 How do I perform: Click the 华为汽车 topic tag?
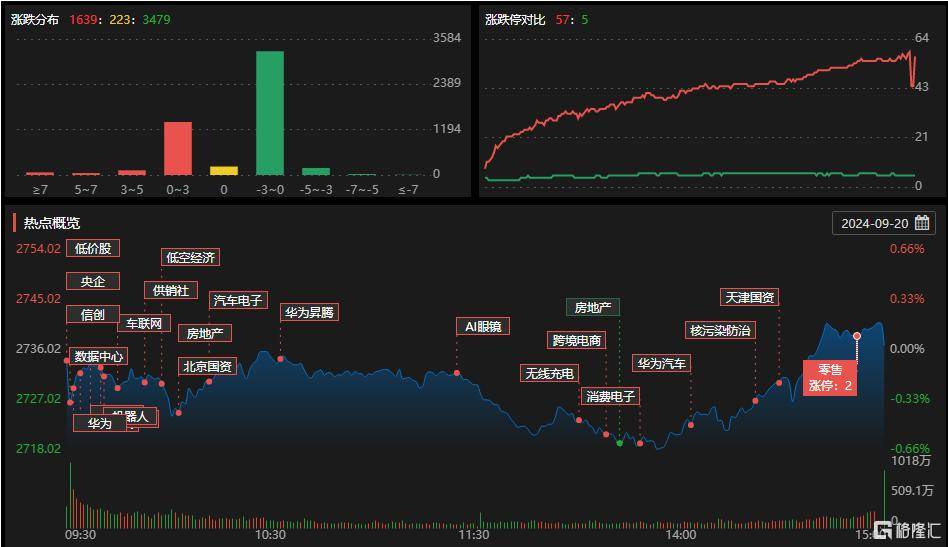[x=660, y=363]
